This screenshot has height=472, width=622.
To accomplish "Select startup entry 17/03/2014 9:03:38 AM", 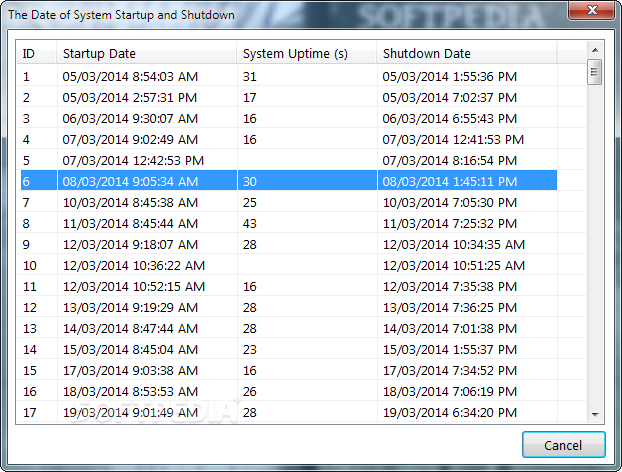I will coord(130,371).
